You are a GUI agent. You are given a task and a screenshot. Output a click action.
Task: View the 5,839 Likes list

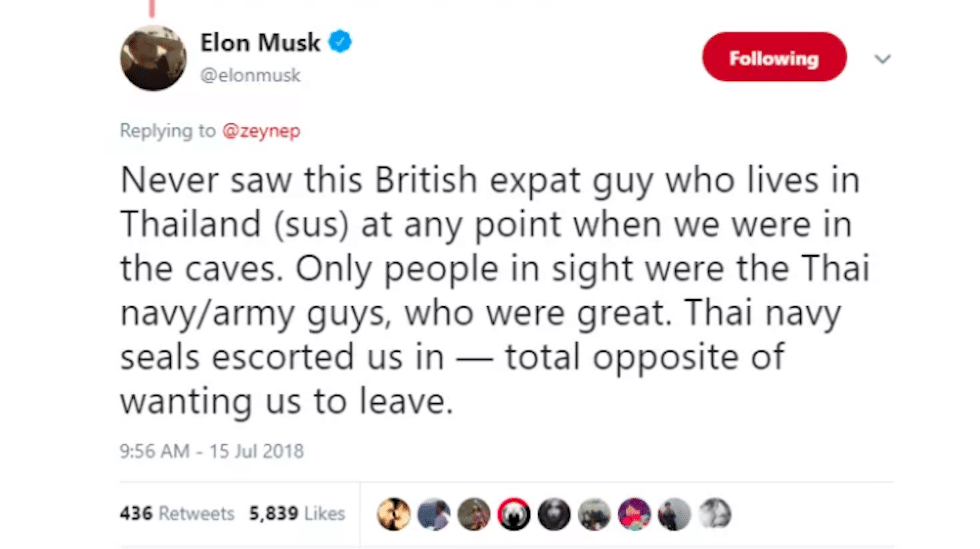[x=297, y=514]
